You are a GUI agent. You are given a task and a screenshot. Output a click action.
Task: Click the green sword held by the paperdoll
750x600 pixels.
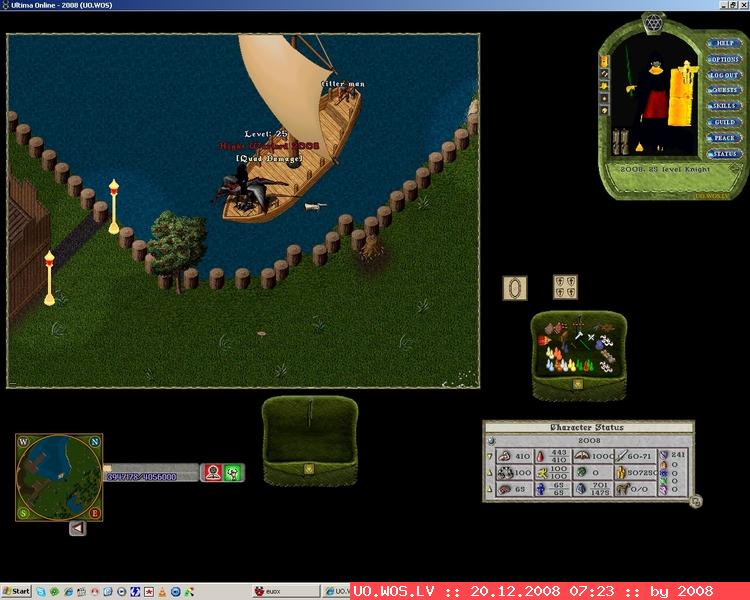tap(629, 72)
